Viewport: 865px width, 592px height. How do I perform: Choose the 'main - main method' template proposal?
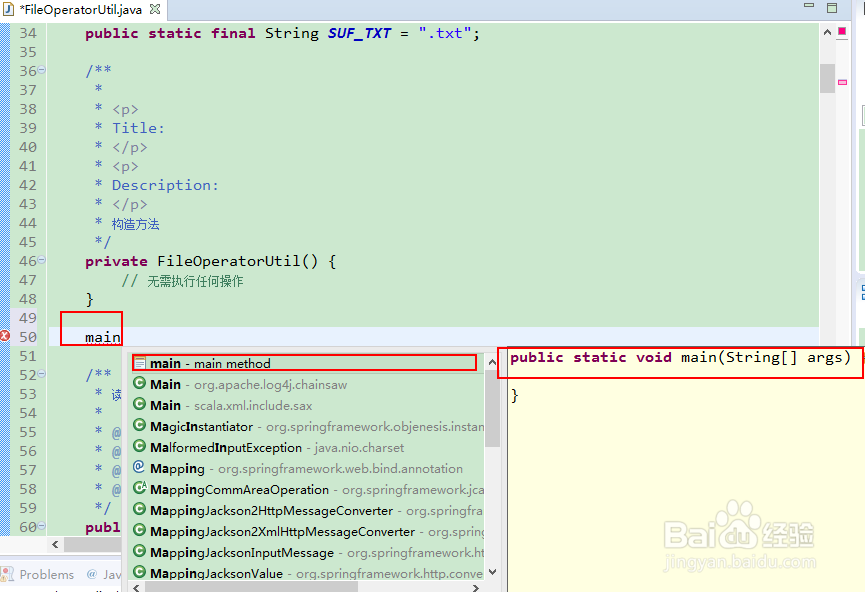point(305,363)
